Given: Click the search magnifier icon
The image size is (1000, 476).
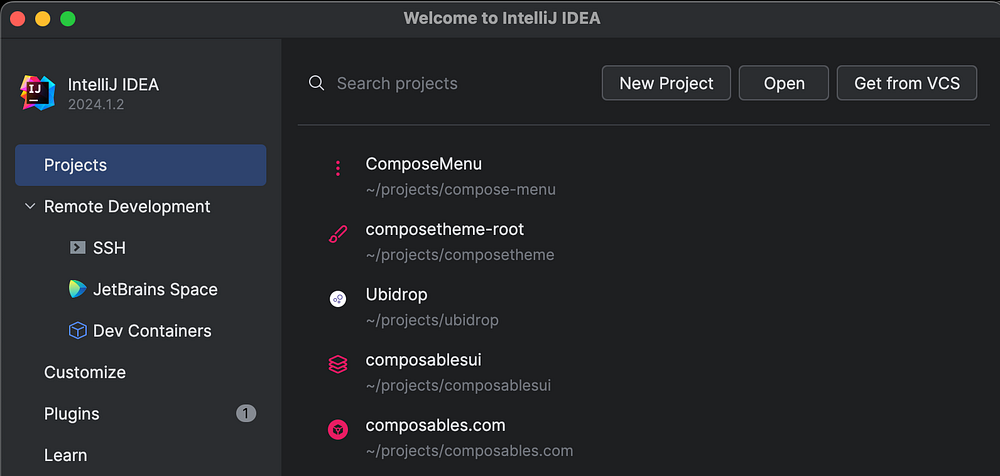Looking at the screenshot, I should click(317, 83).
